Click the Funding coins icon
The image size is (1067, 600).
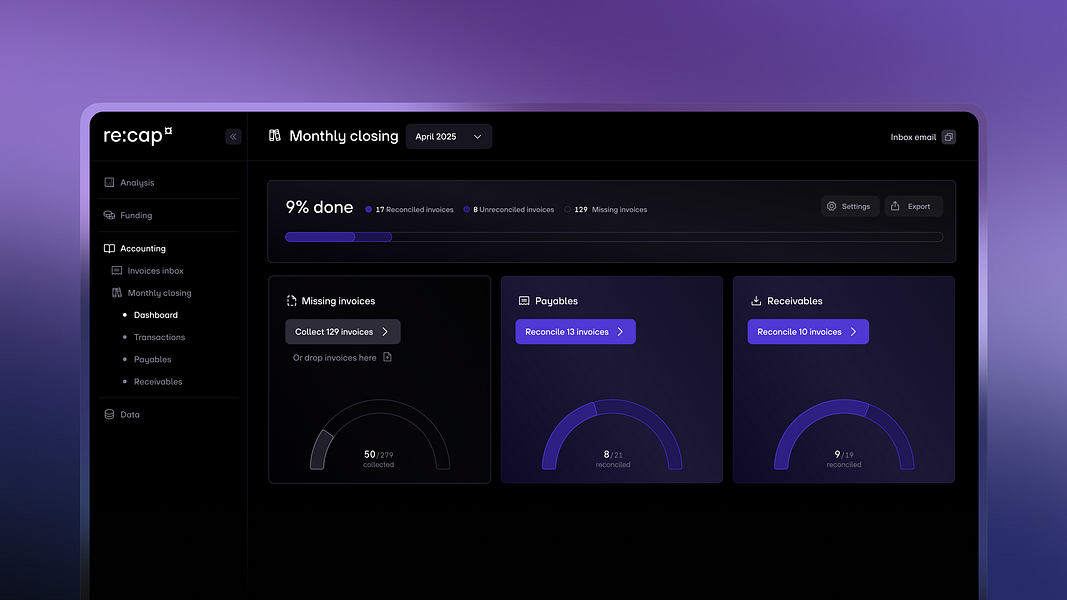point(109,215)
